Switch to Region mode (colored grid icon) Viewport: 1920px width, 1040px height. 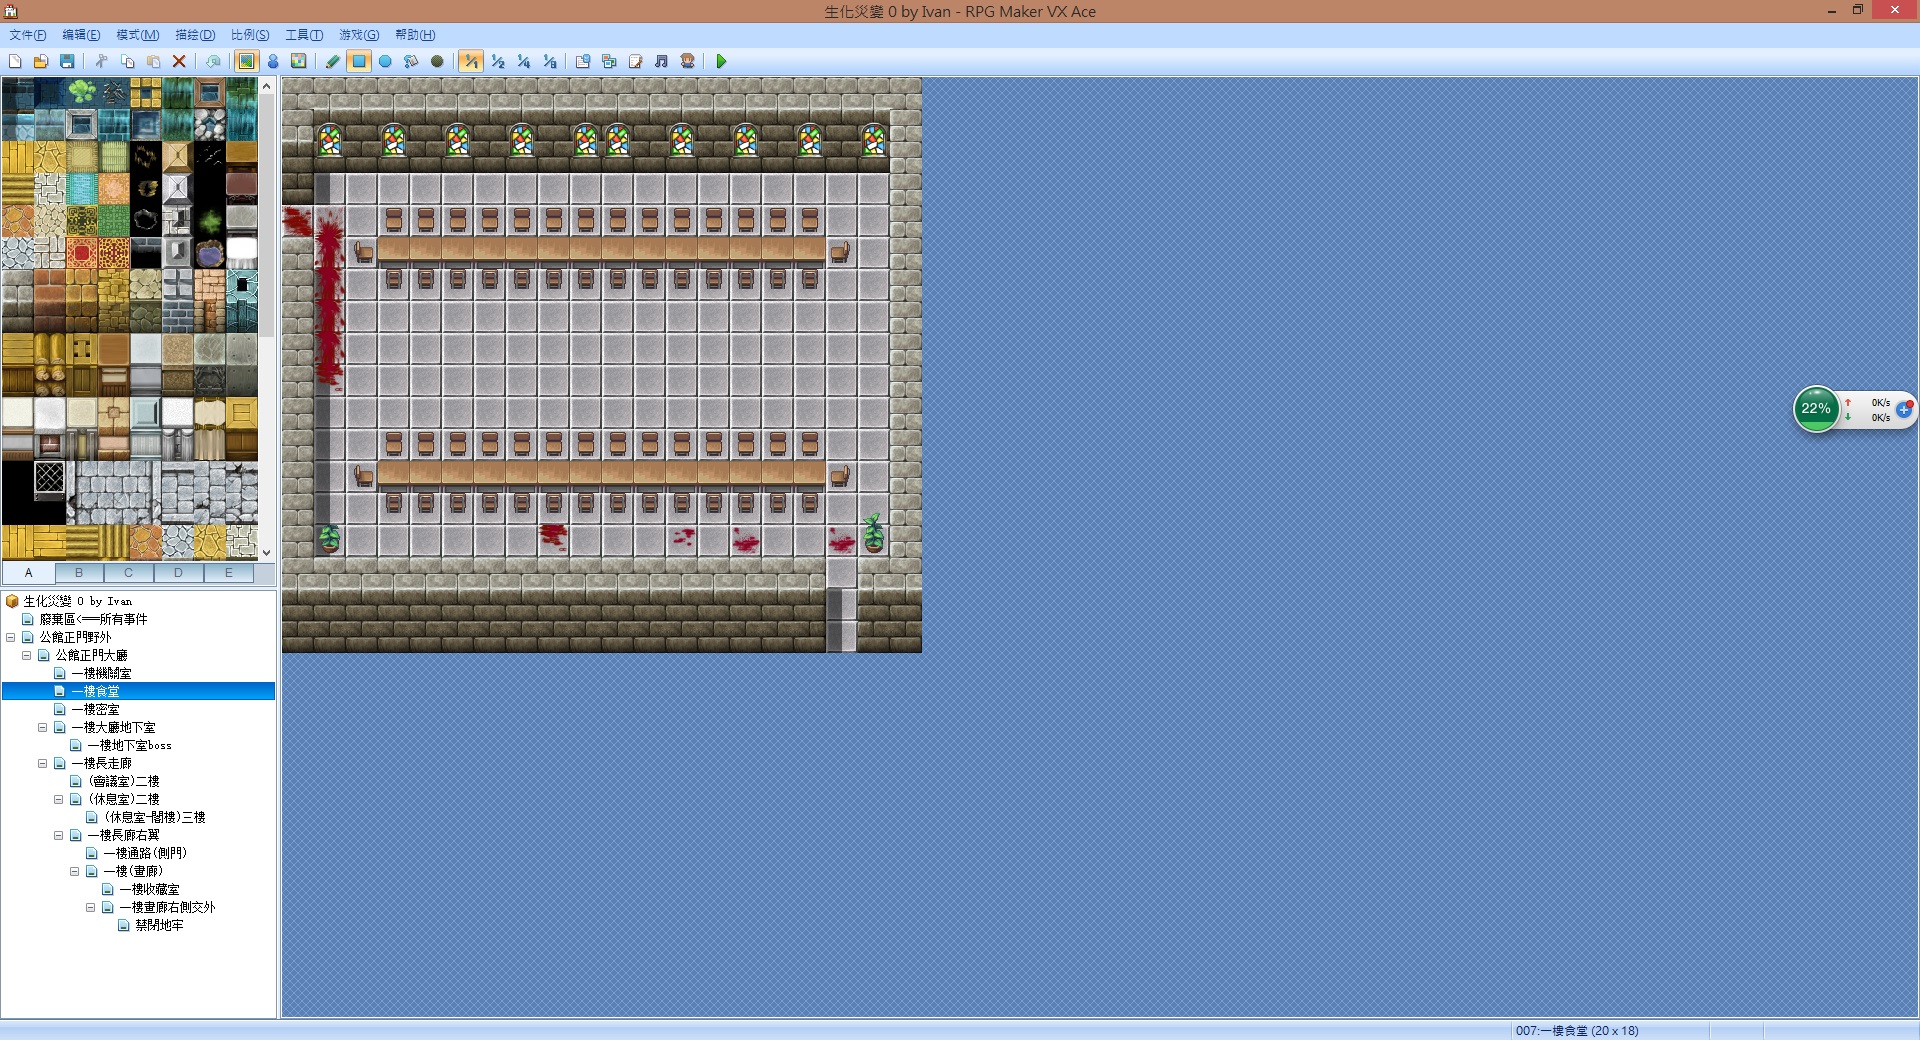coord(299,62)
